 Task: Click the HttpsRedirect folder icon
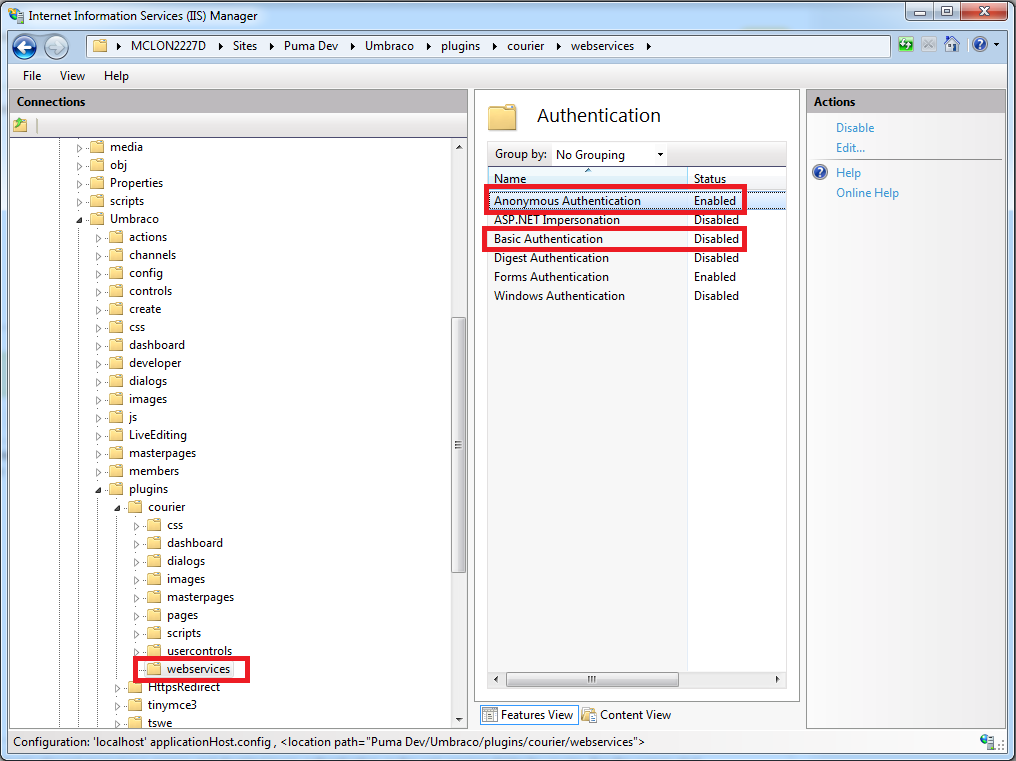[135, 686]
